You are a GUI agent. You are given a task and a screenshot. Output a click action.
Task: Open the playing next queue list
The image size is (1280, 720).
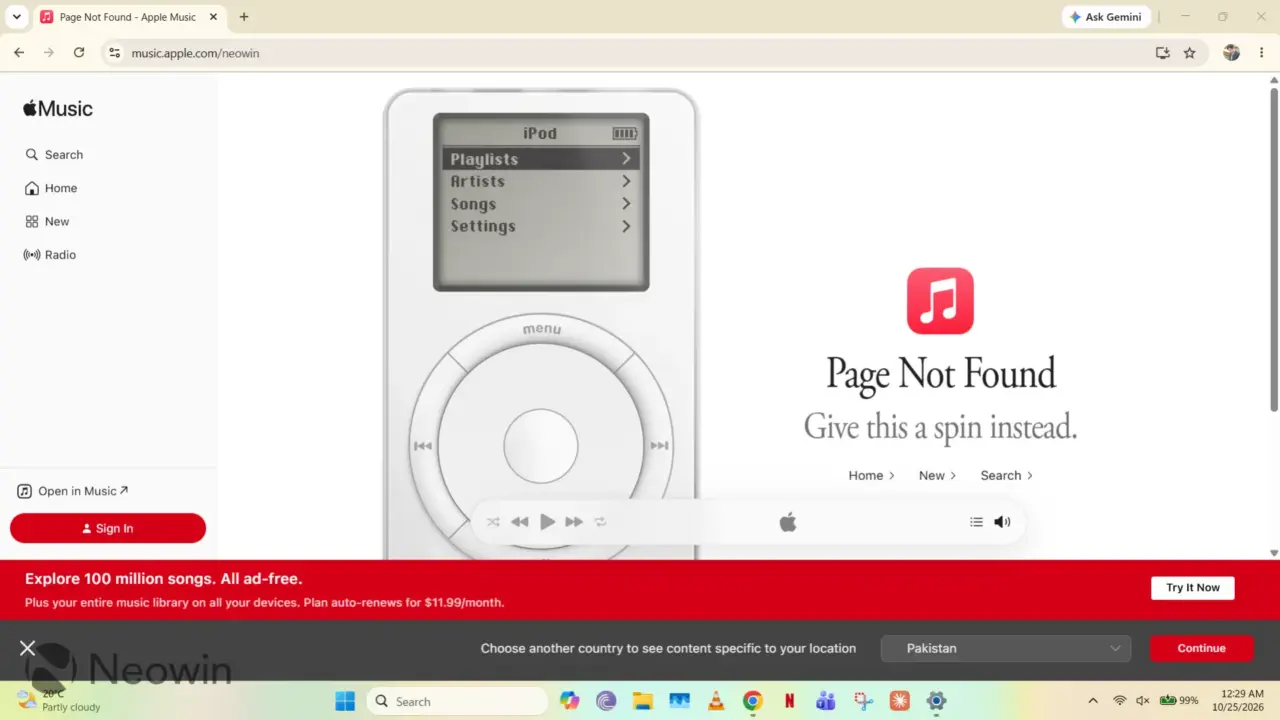(976, 522)
